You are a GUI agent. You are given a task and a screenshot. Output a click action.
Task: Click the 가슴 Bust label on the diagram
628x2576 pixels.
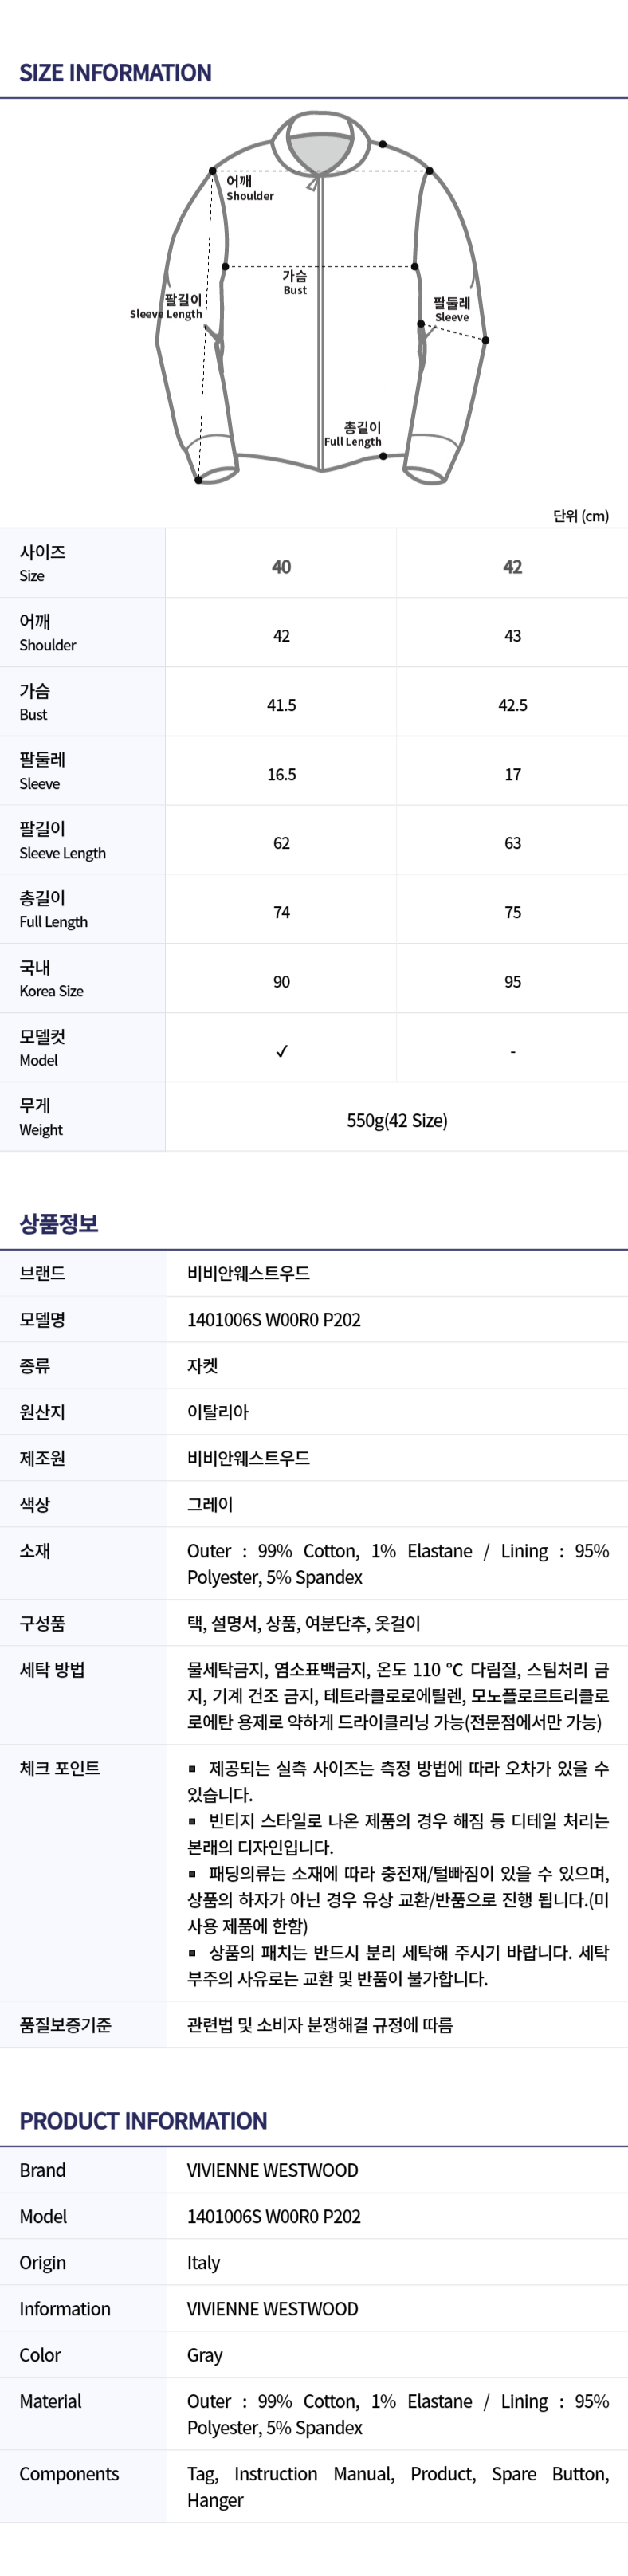tap(295, 282)
